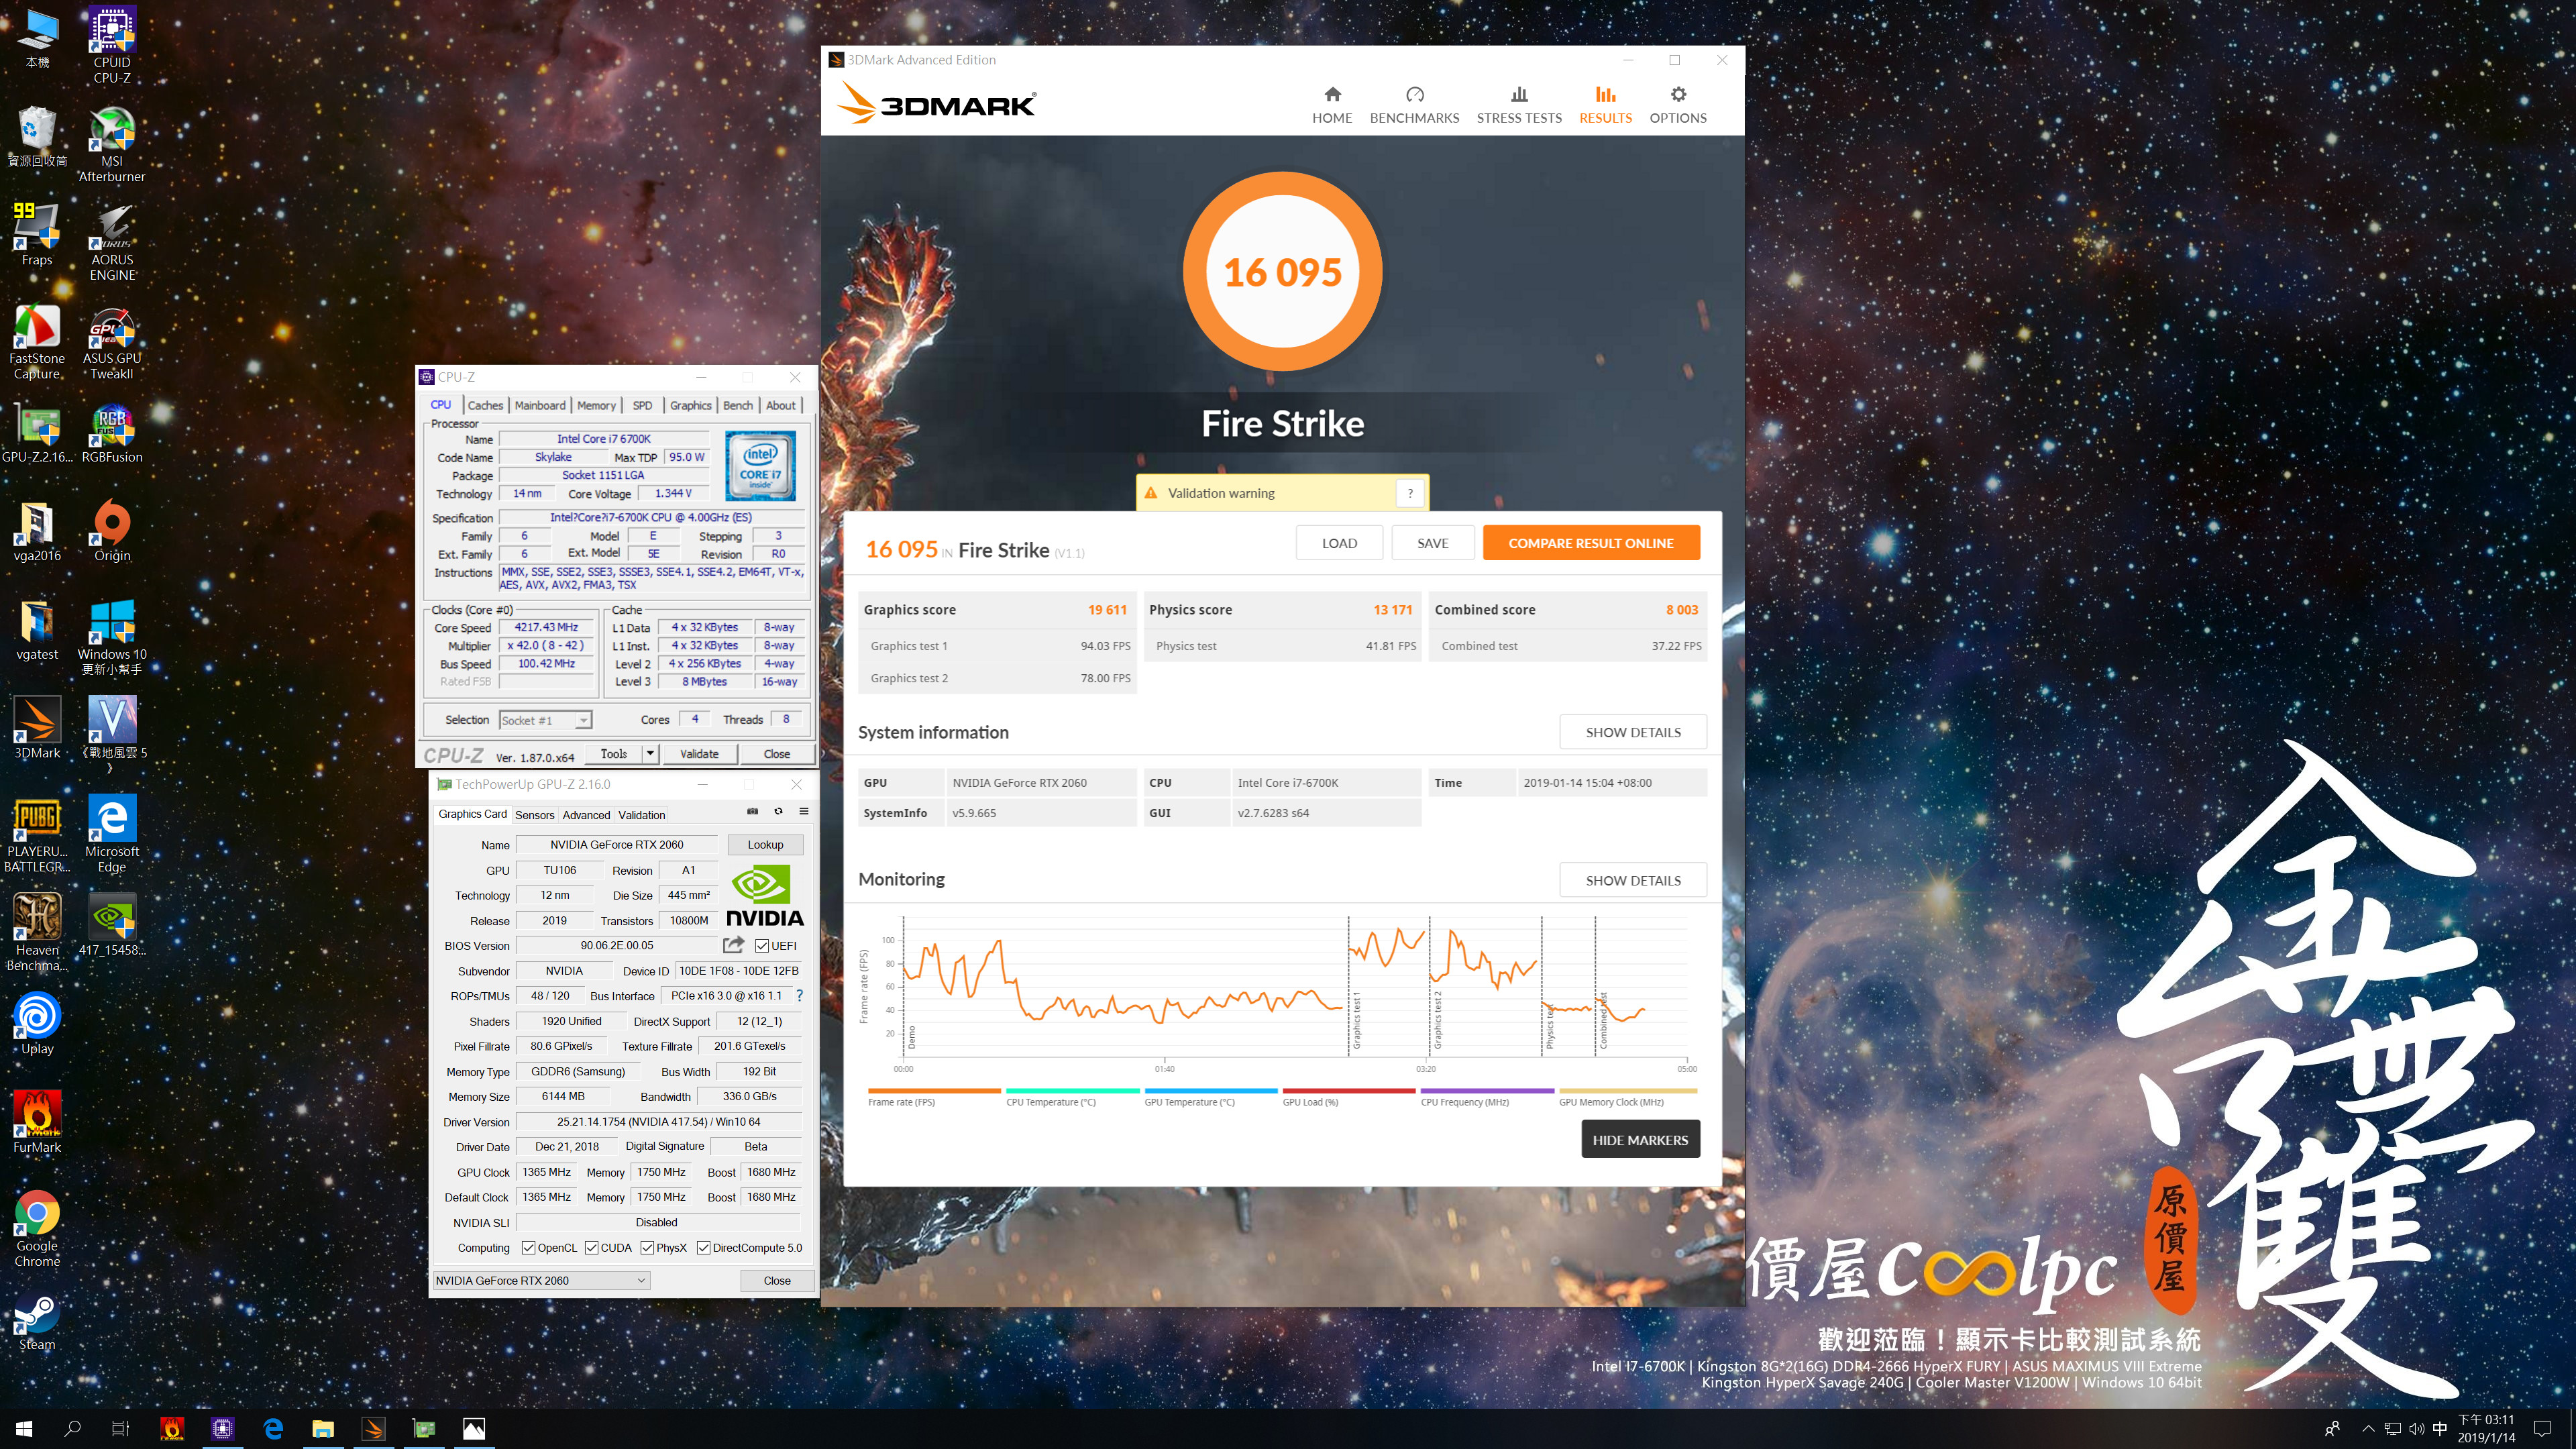2576x1449 pixels.
Task: Click the Tools button in CPU-Z
Action: coord(614,754)
